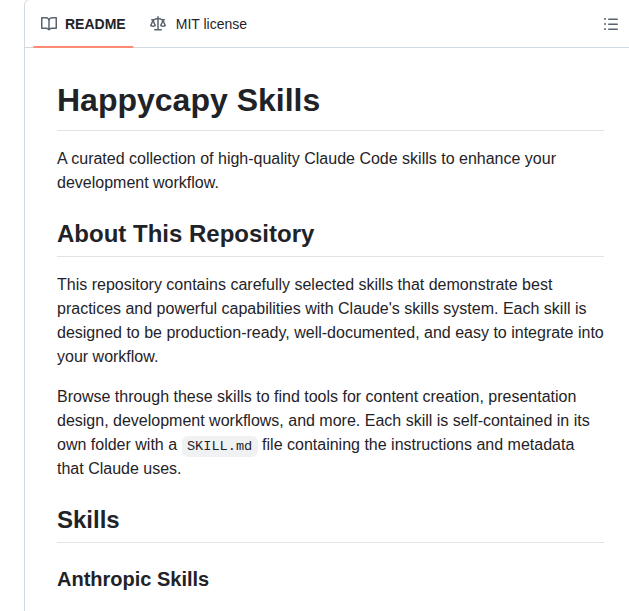Click the SKILL.md inline code text
The height and width of the screenshot is (611, 629).
pos(219,446)
